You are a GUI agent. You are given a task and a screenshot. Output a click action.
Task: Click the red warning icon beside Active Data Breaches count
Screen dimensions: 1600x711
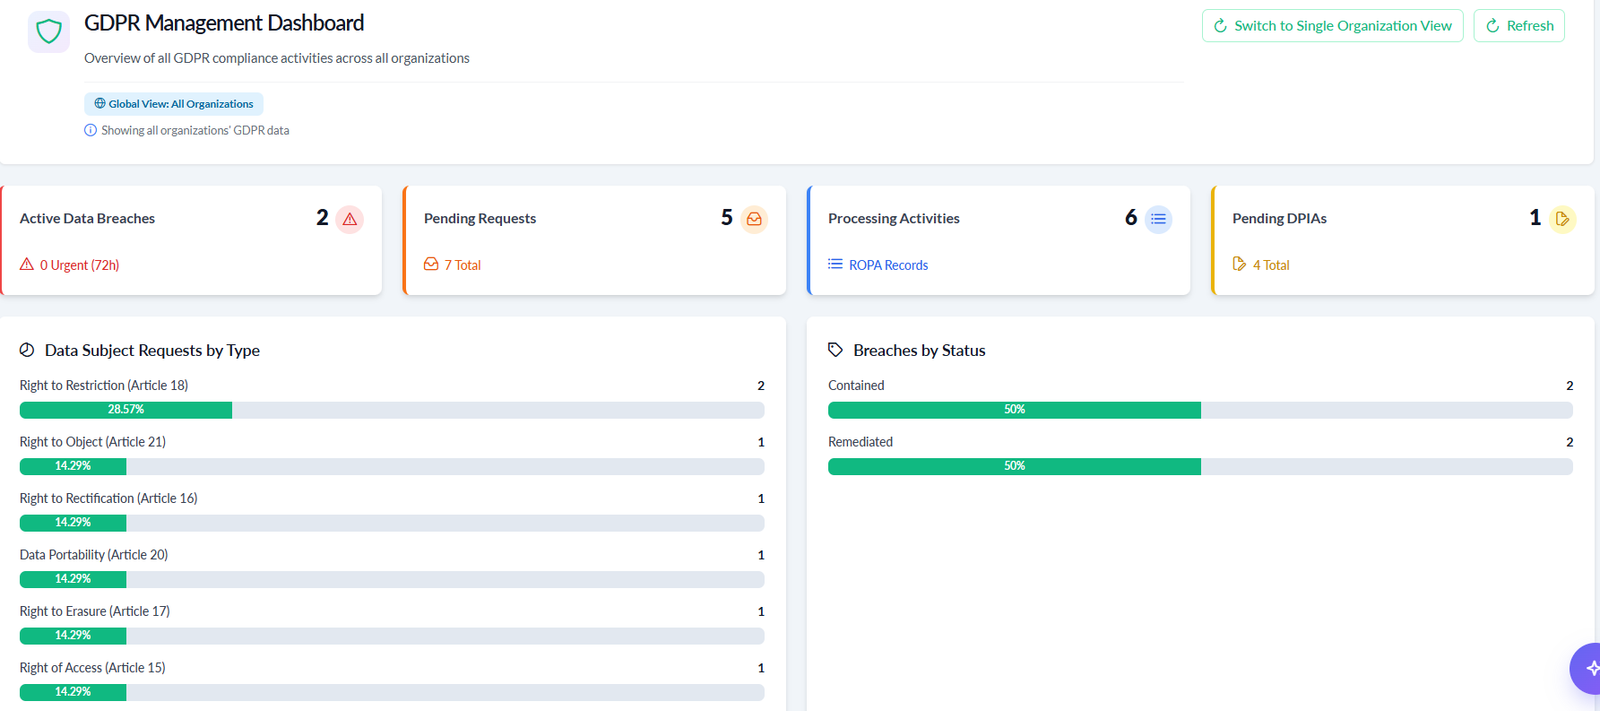click(350, 219)
